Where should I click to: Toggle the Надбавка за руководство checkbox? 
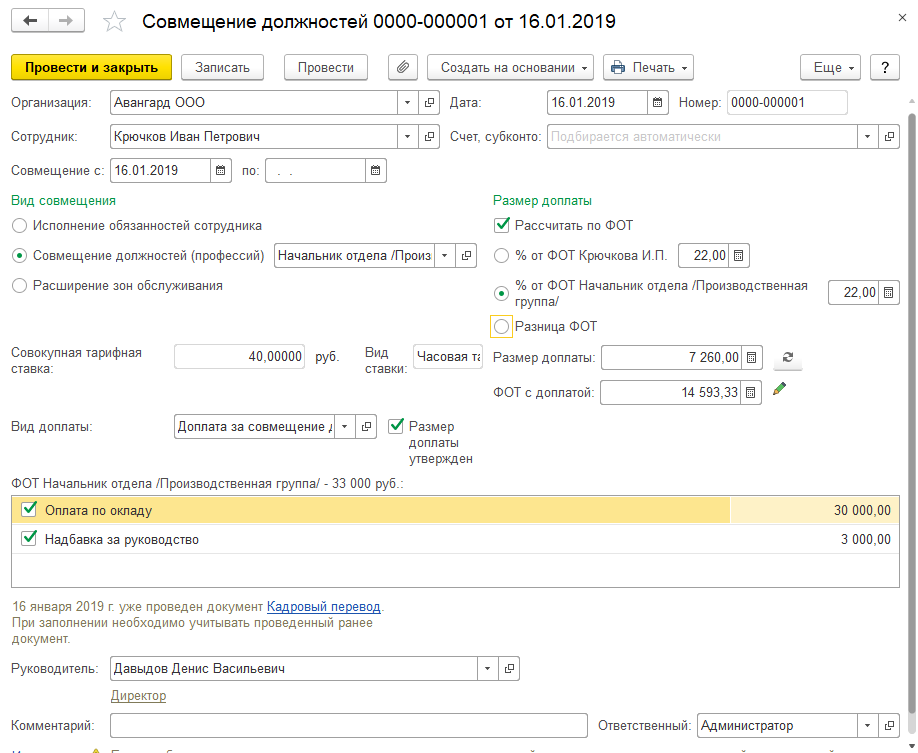[29, 539]
